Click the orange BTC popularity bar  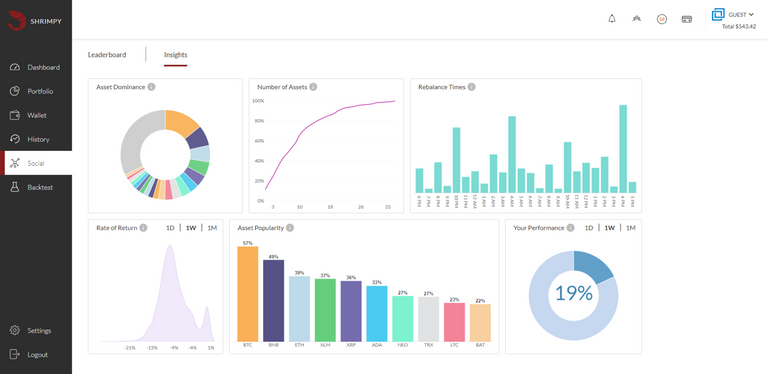pyautogui.click(x=248, y=294)
